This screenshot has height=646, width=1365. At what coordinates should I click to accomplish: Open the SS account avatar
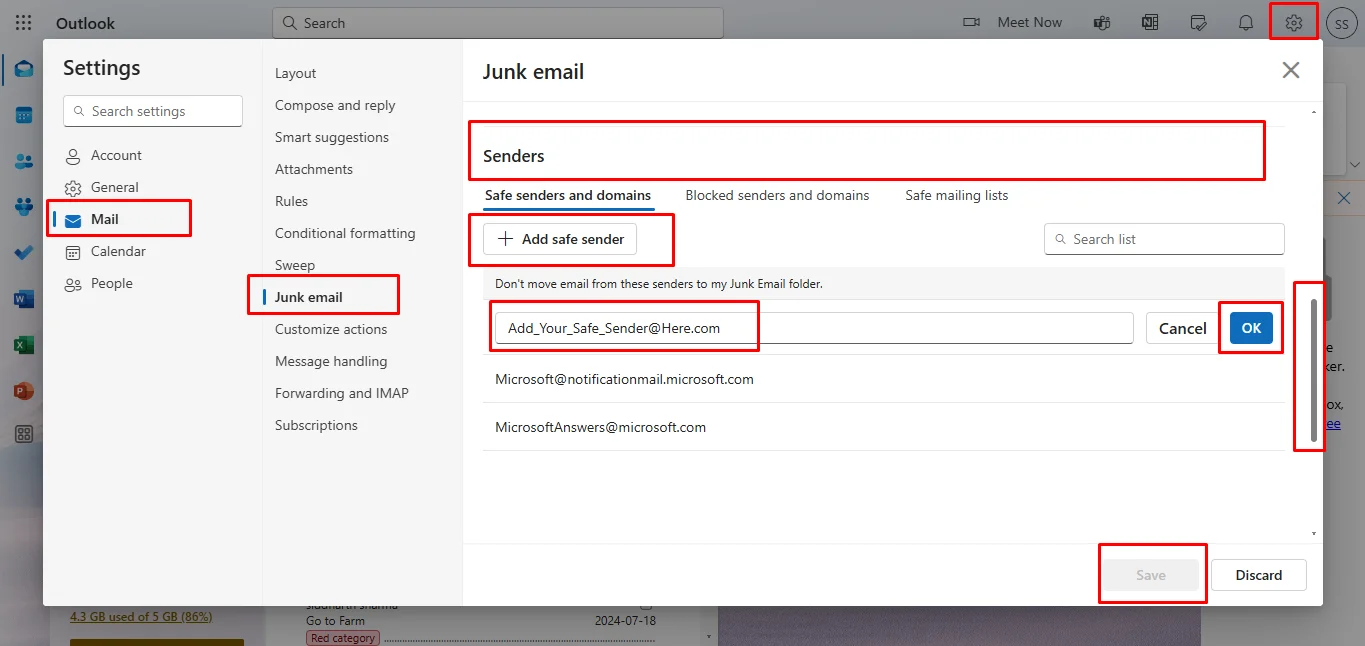[x=1341, y=23]
